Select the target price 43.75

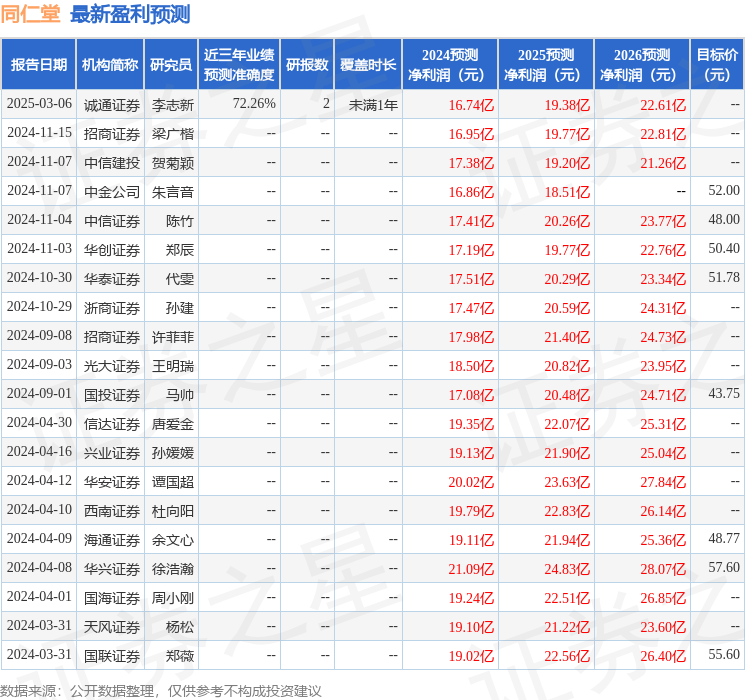pos(724,394)
